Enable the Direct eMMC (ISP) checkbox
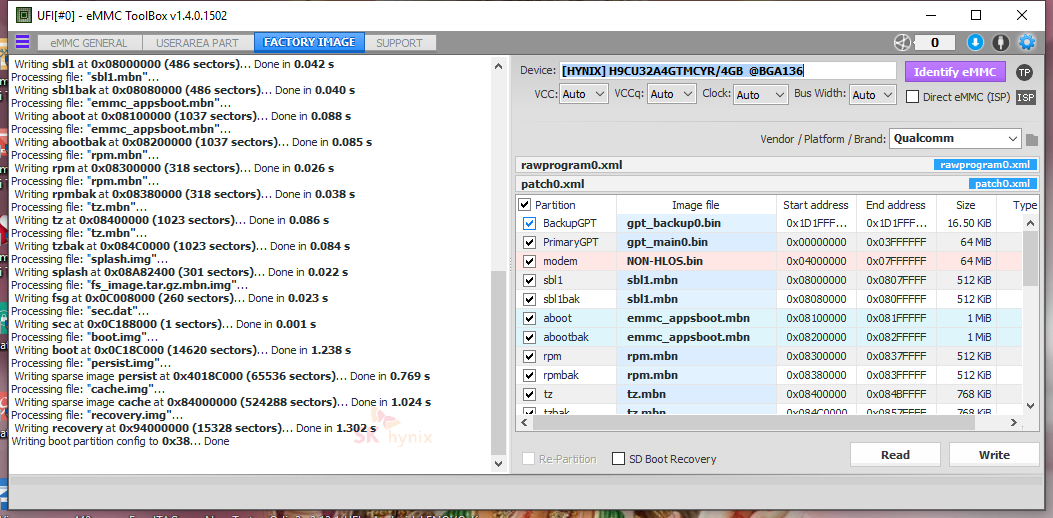 pyautogui.click(x=913, y=96)
